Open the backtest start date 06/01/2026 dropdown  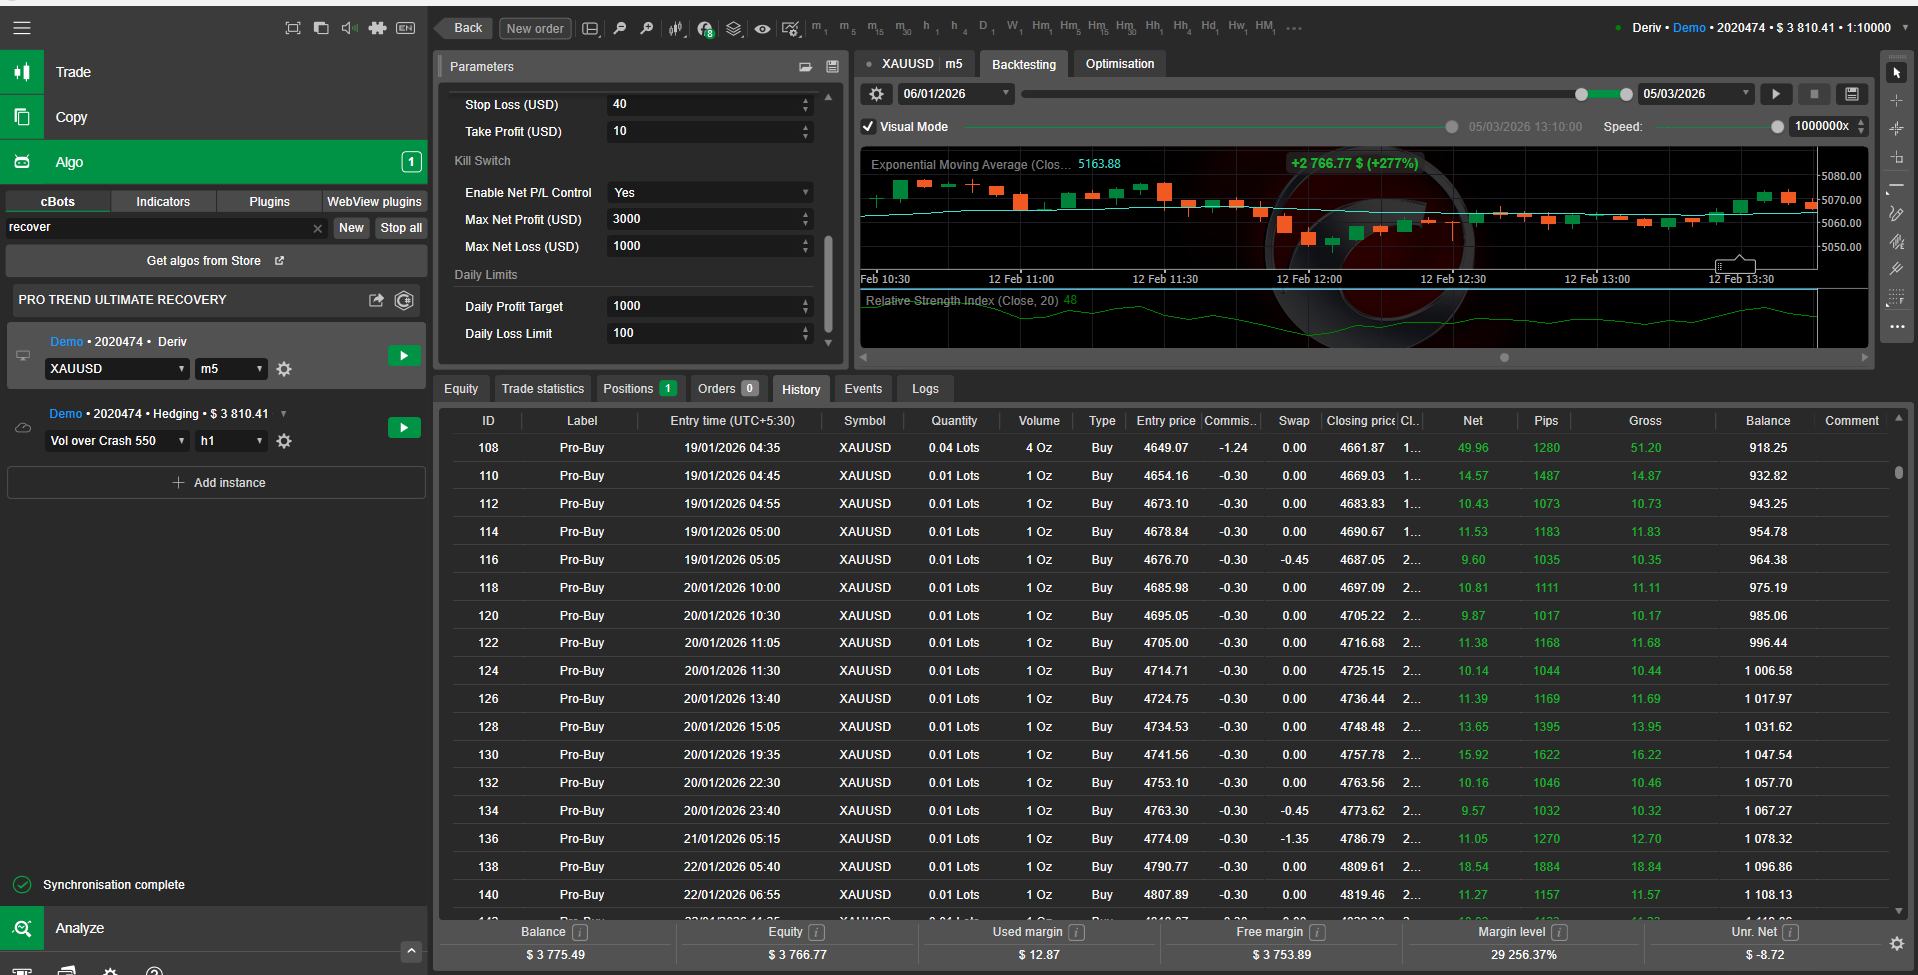click(x=956, y=94)
